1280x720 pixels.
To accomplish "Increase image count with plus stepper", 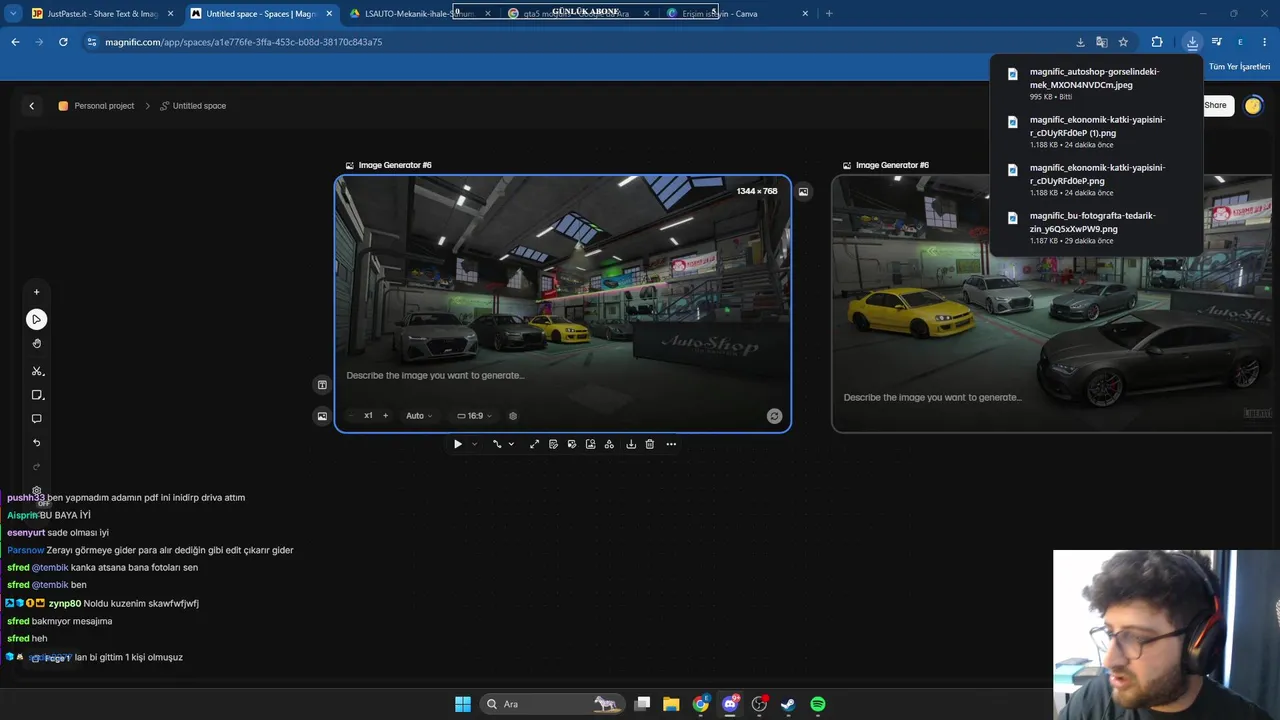I will coord(385,416).
